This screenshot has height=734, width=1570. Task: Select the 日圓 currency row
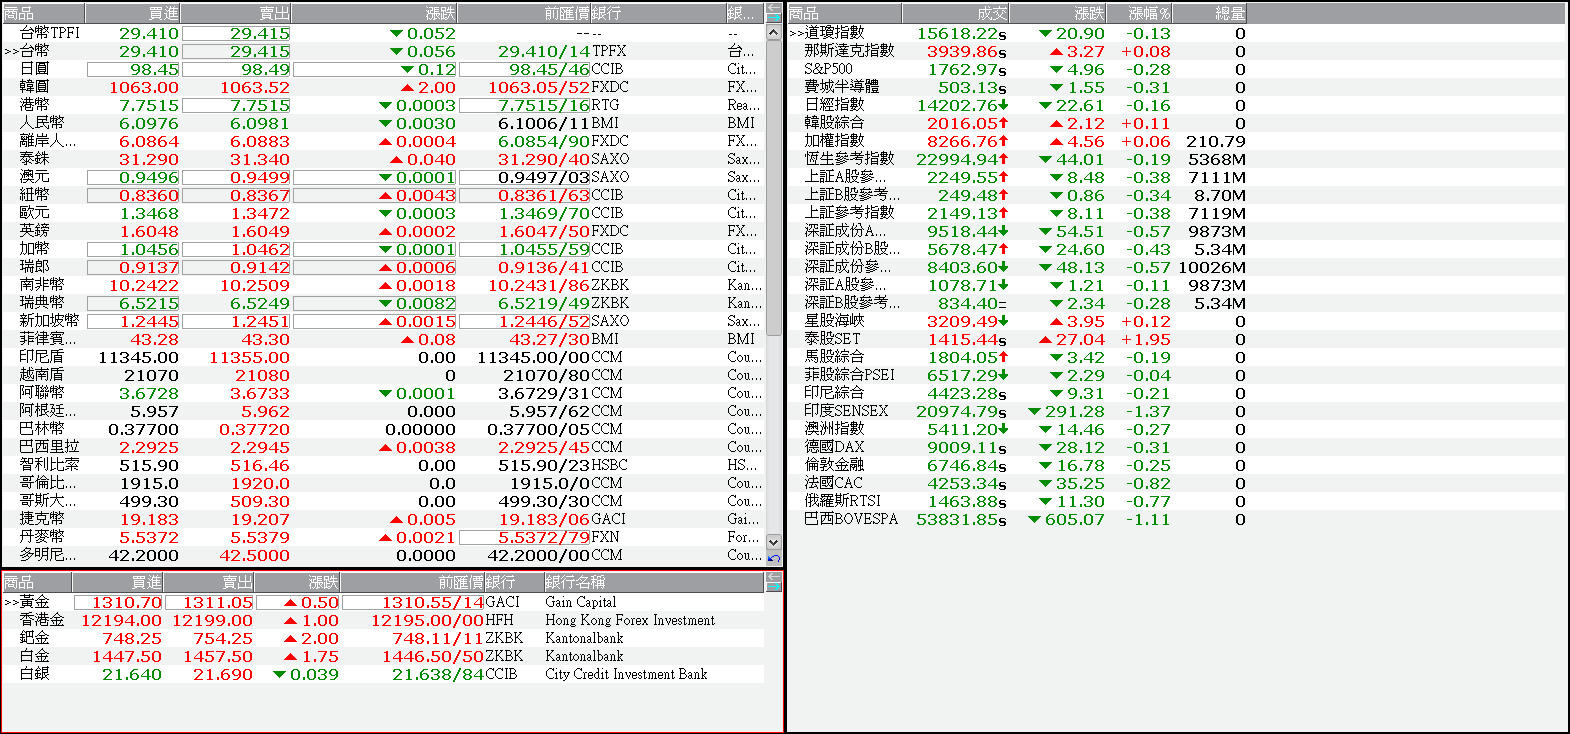[x=384, y=69]
